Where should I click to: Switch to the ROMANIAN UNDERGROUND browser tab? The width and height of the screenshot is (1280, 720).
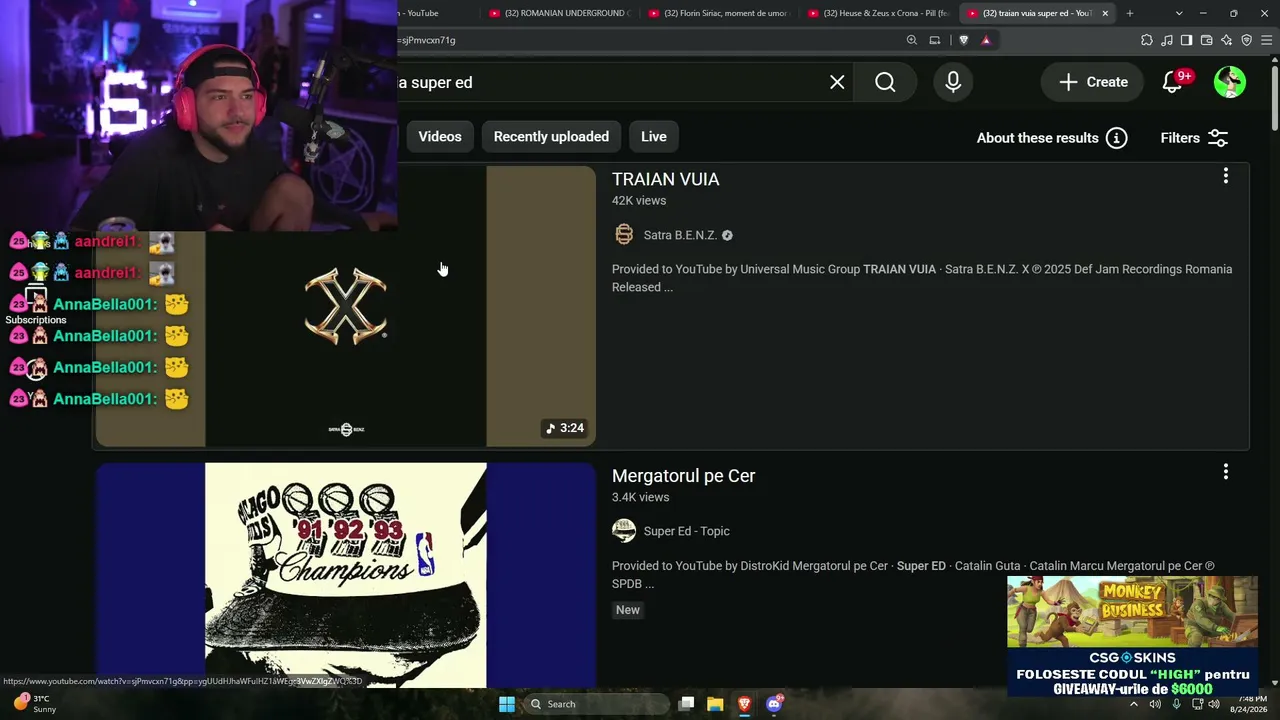(x=561, y=13)
